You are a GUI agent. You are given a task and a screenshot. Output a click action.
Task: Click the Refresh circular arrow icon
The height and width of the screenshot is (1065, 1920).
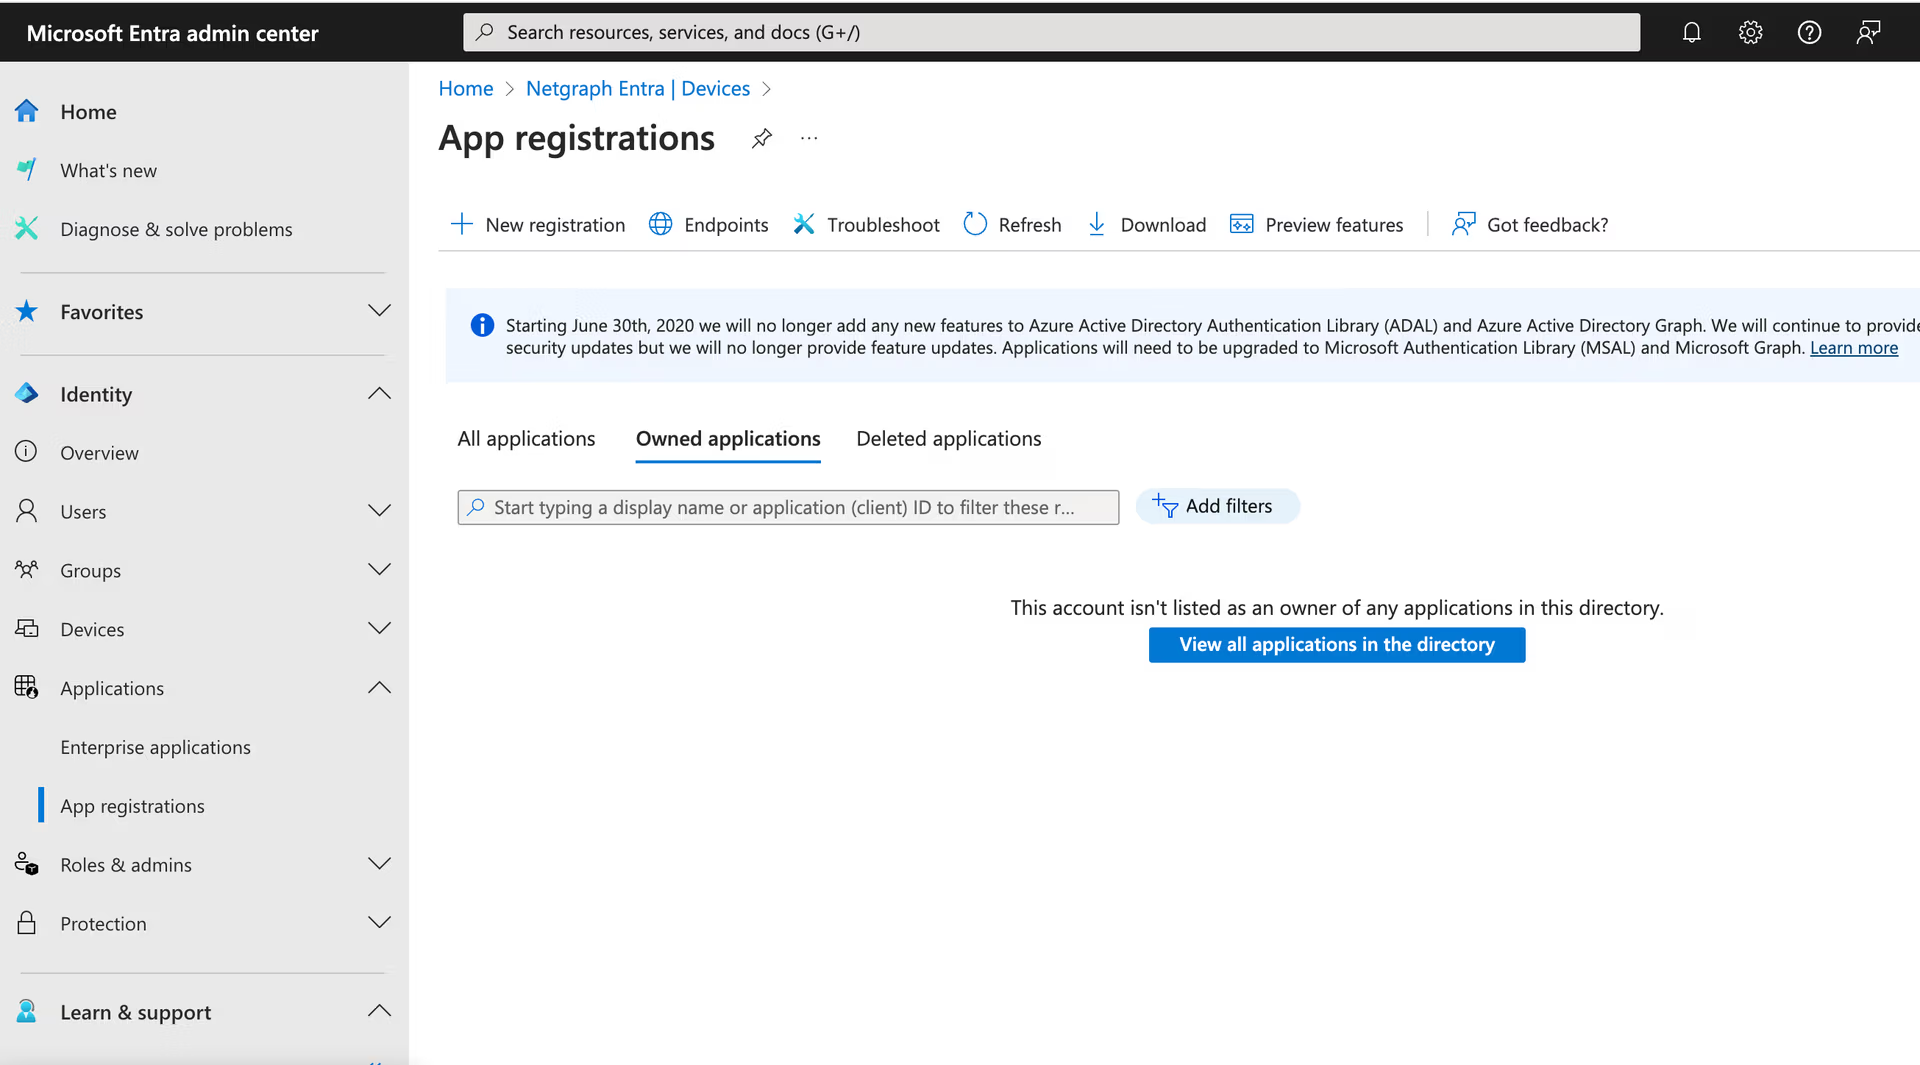(x=975, y=224)
